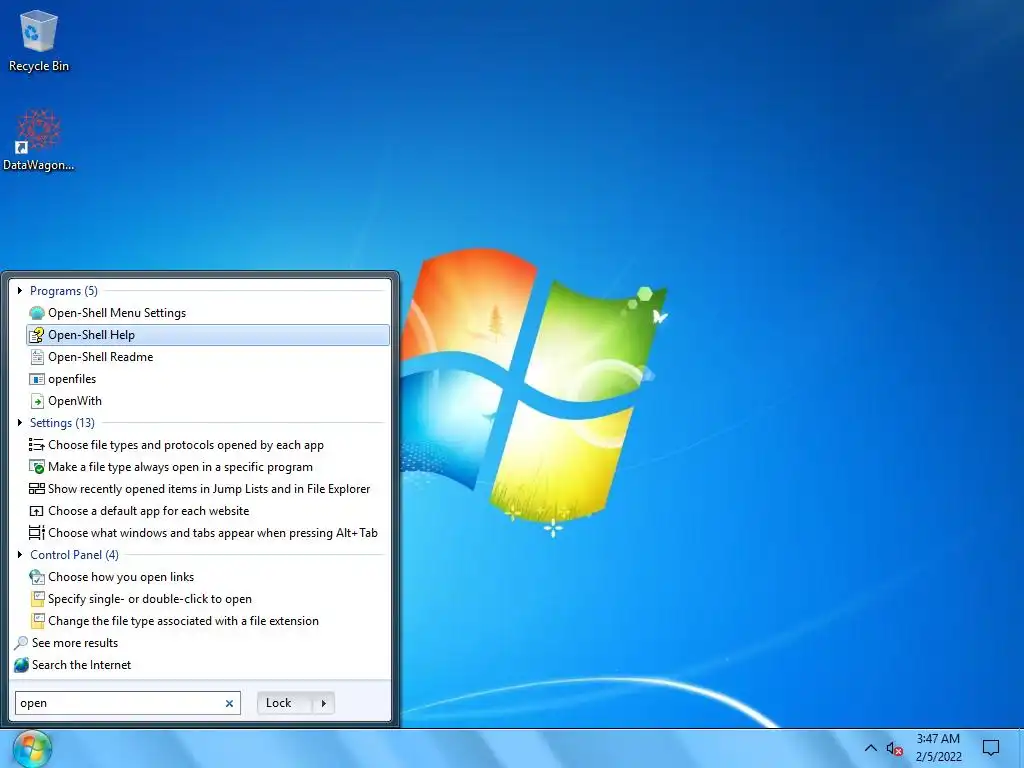Click See more results
1024x768 pixels.
75,643
